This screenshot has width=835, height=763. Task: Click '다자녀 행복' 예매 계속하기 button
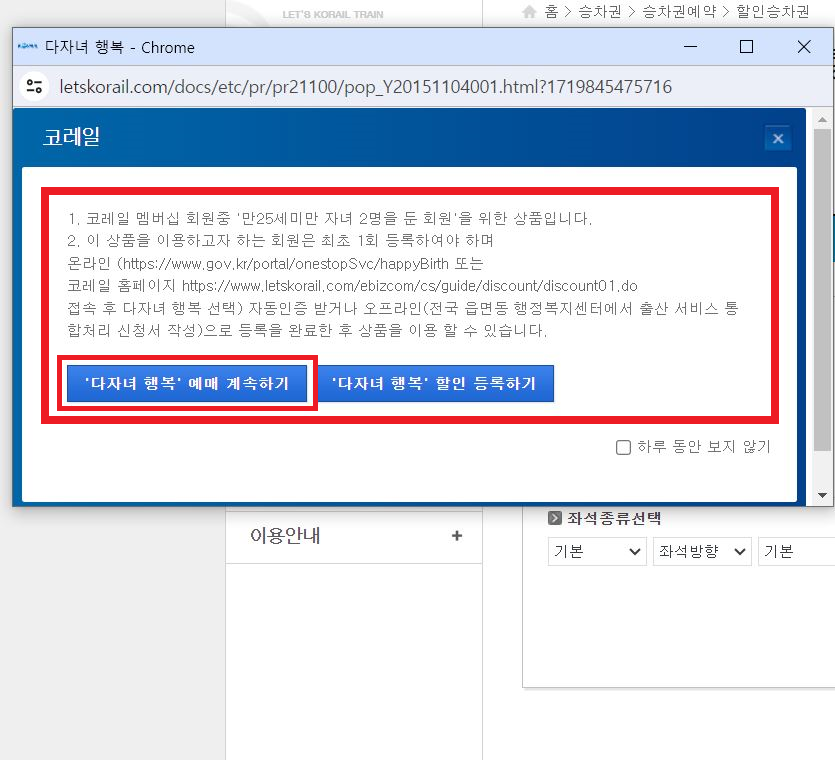point(186,383)
